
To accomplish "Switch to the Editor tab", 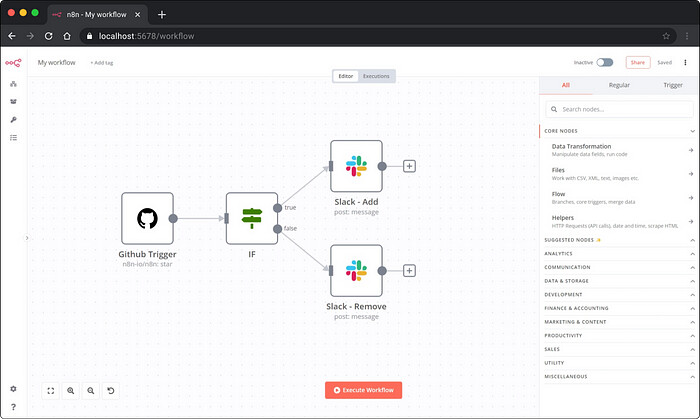I will [346, 76].
